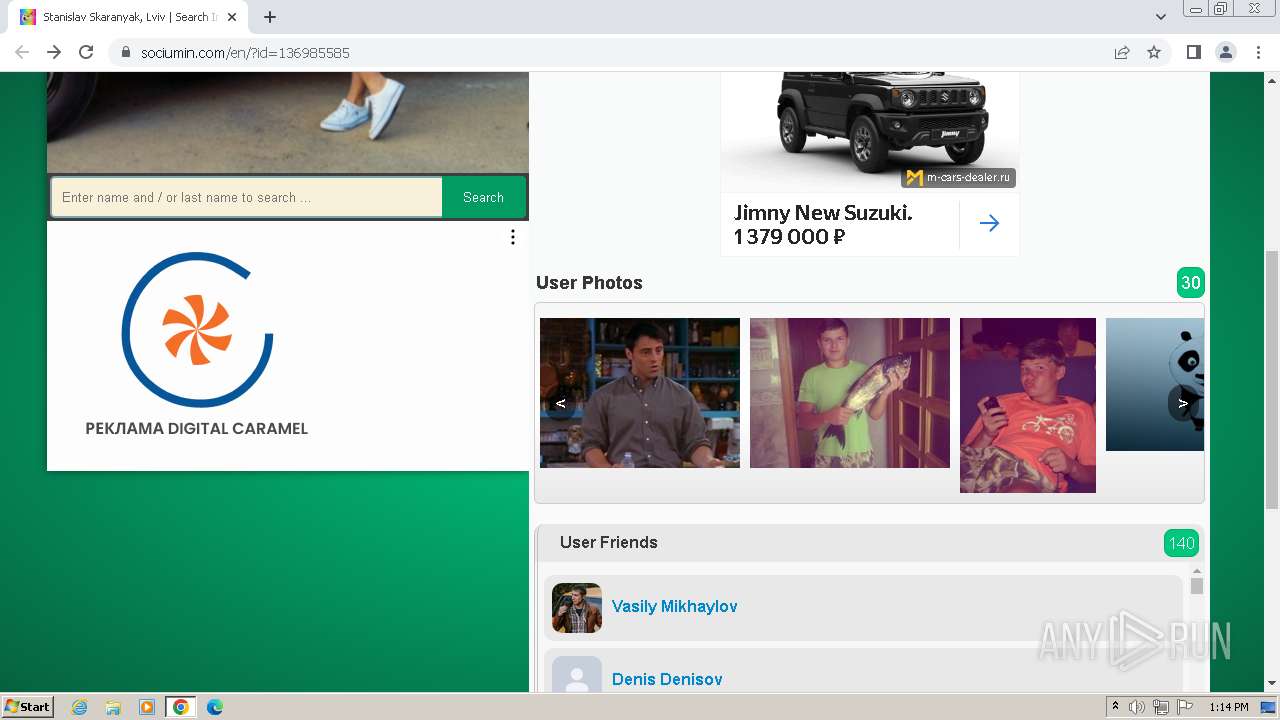Show next user photos
Screen dimensions: 1280x720
point(1184,403)
